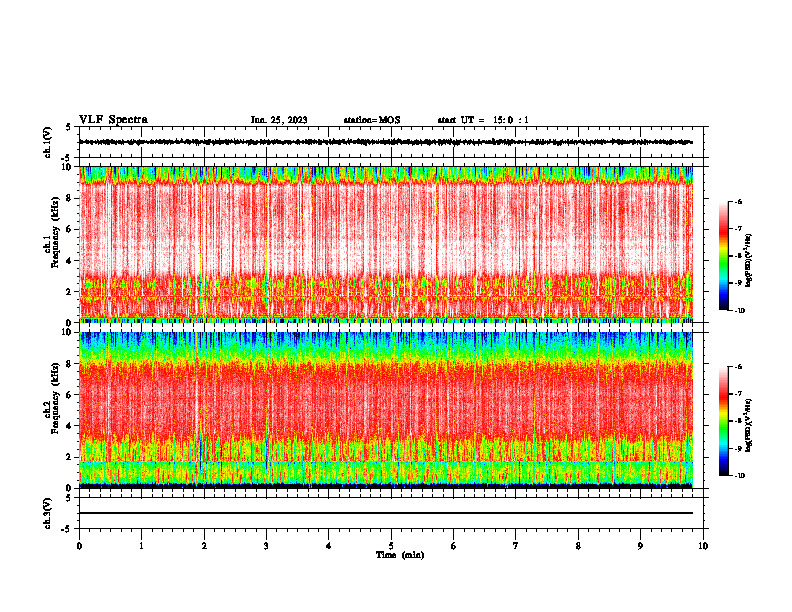Click the "-10" label on ch.1 colorbar
Screen dimensions: 792x612
click(x=739, y=311)
